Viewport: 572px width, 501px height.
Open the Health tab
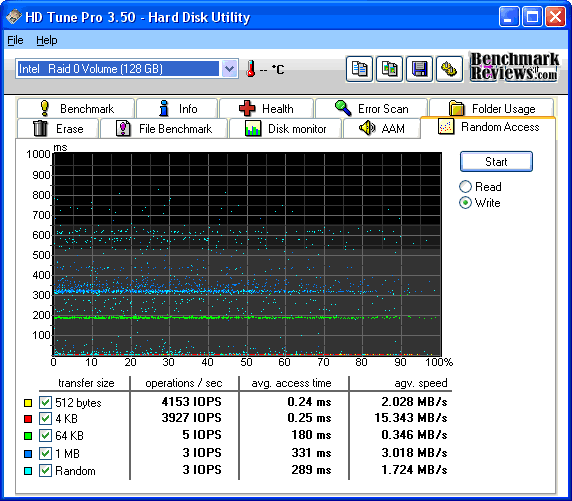coord(266,108)
